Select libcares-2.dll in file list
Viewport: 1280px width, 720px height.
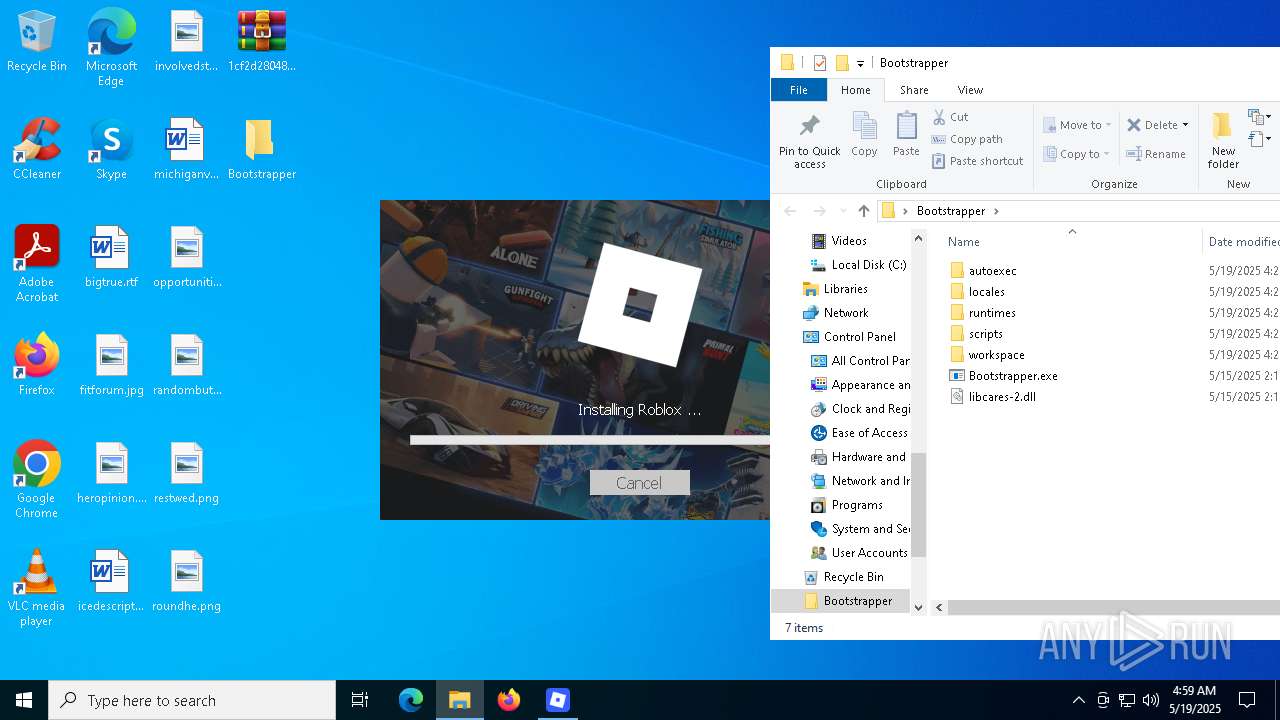992,397
